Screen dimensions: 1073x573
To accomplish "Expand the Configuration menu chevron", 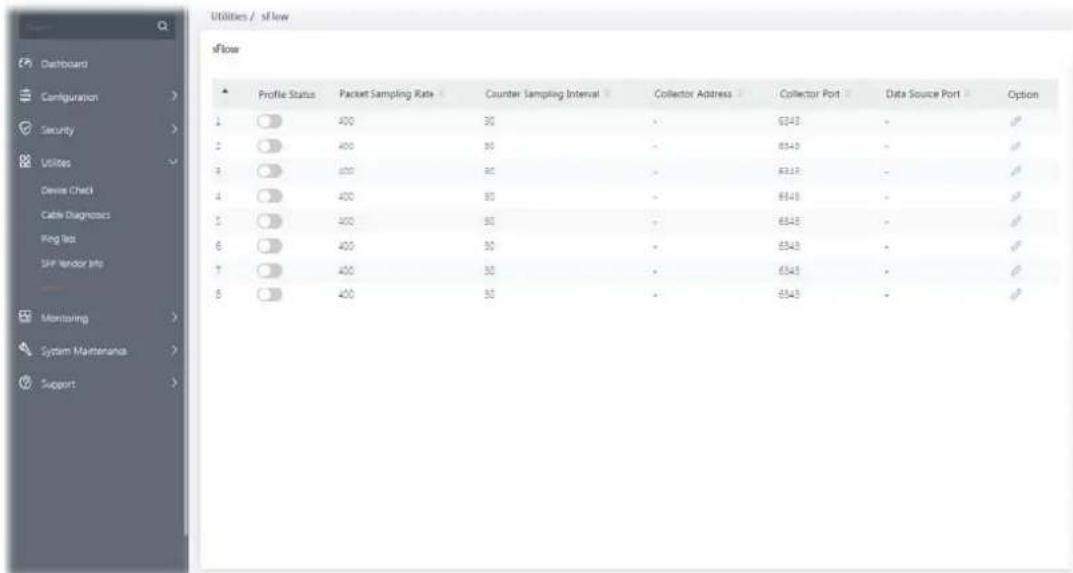I will coord(174,97).
